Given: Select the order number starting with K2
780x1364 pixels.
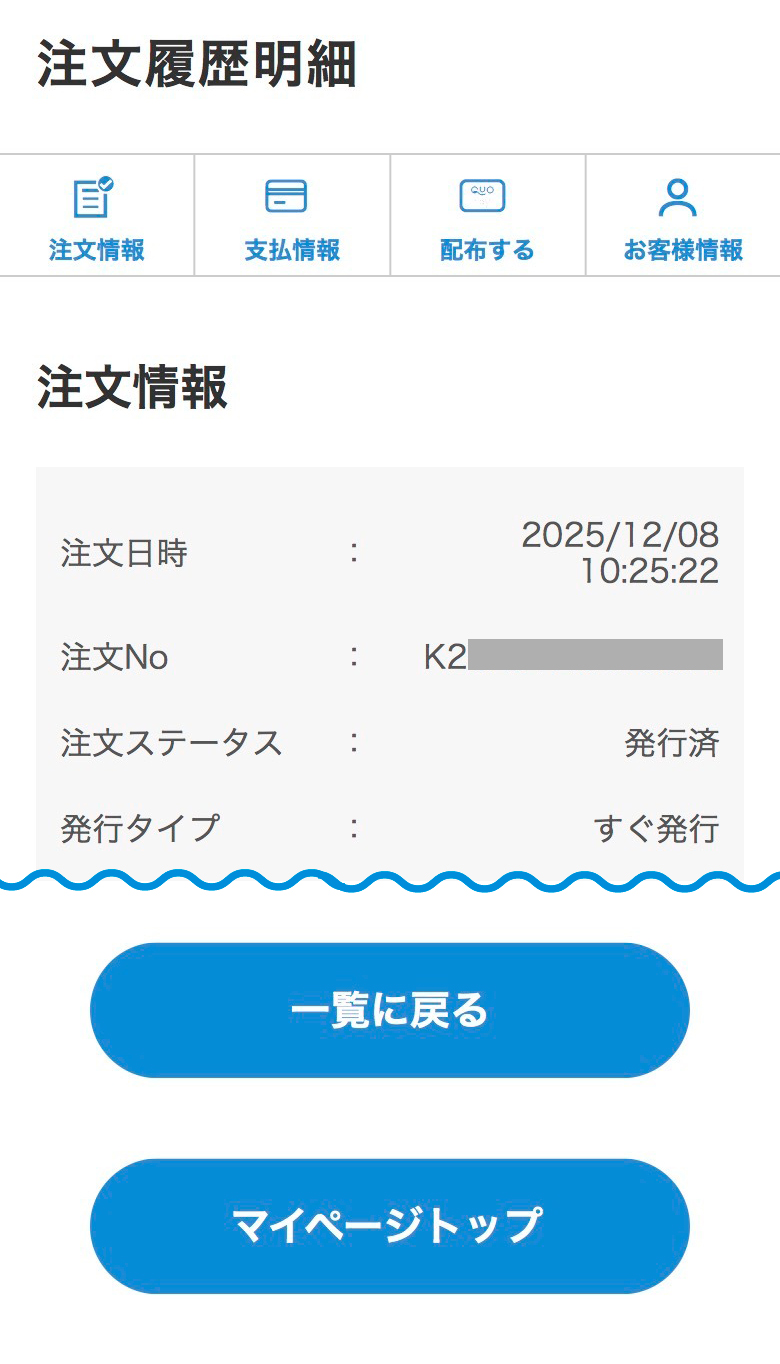Looking at the screenshot, I should tap(572, 656).
